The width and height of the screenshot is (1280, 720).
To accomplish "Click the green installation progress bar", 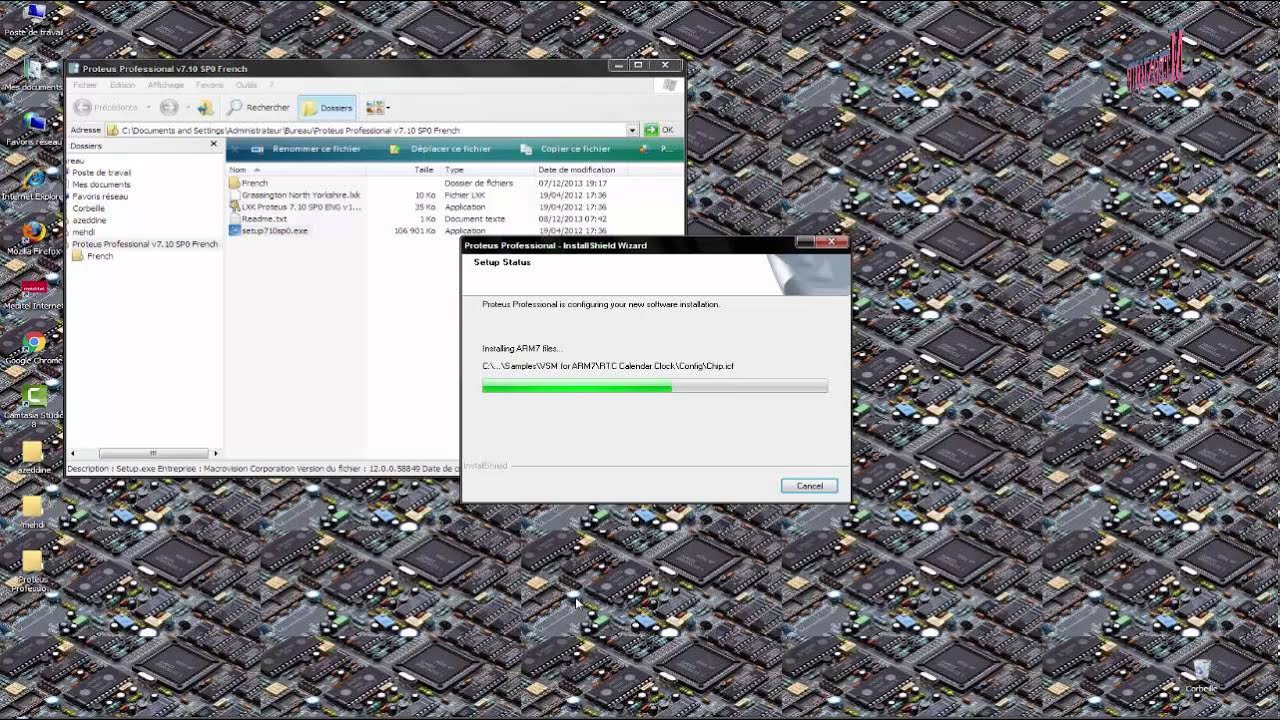I will pos(654,387).
